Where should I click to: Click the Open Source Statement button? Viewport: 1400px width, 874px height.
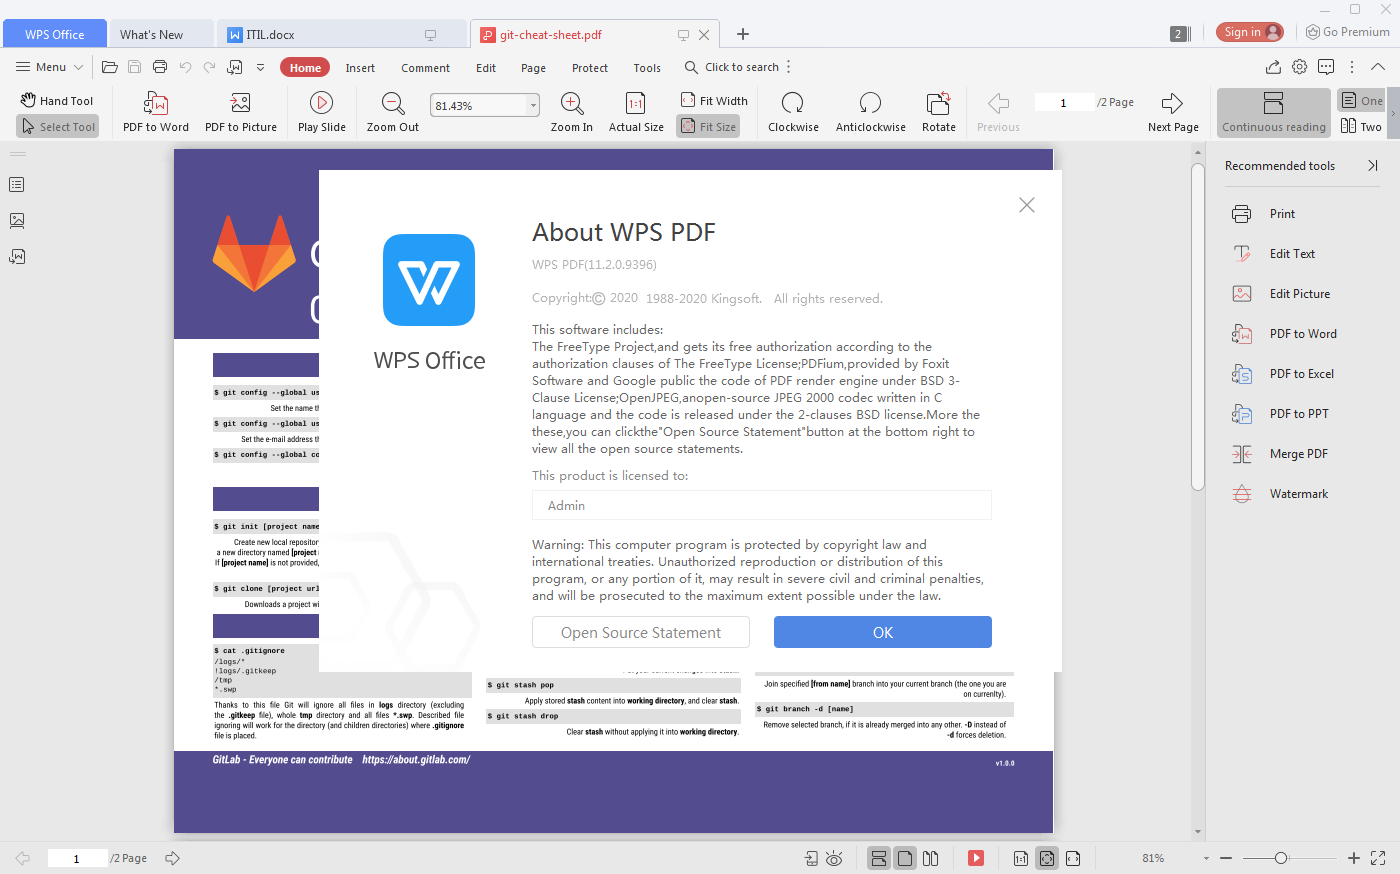click(640, 632)
